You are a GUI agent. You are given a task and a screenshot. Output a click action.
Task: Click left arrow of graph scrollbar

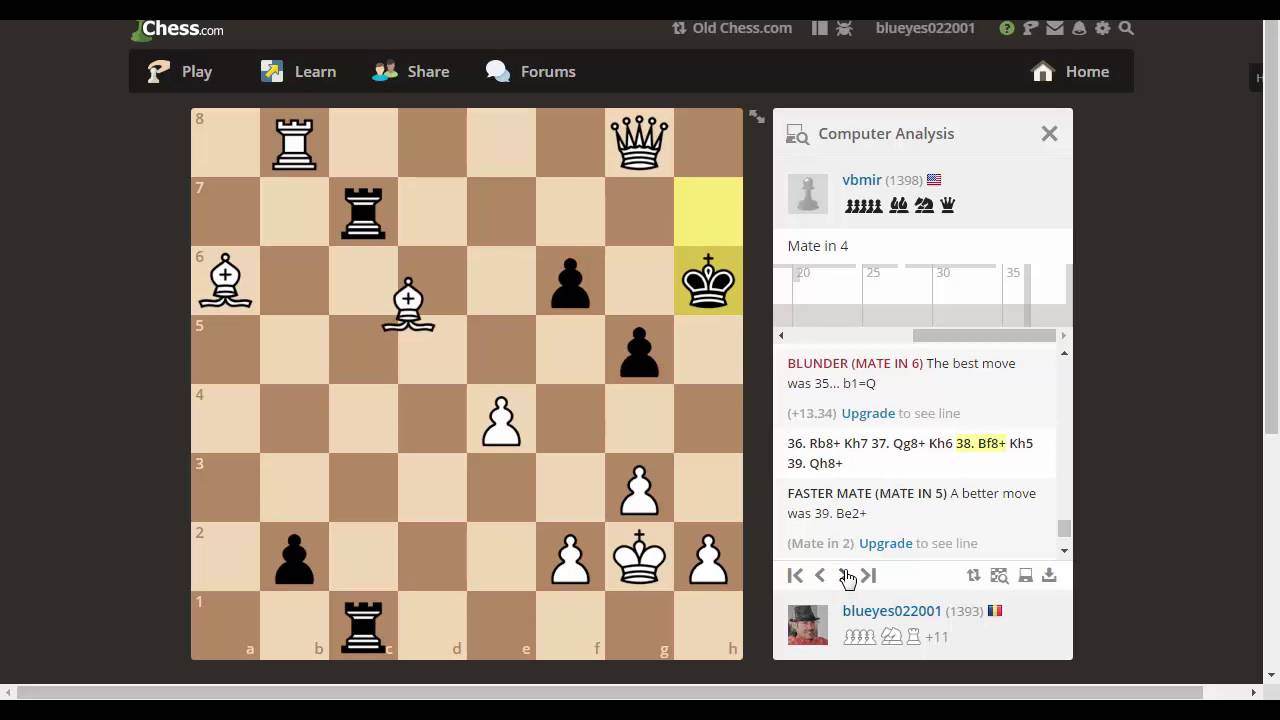pyautogui.click(x=781, y=336)
